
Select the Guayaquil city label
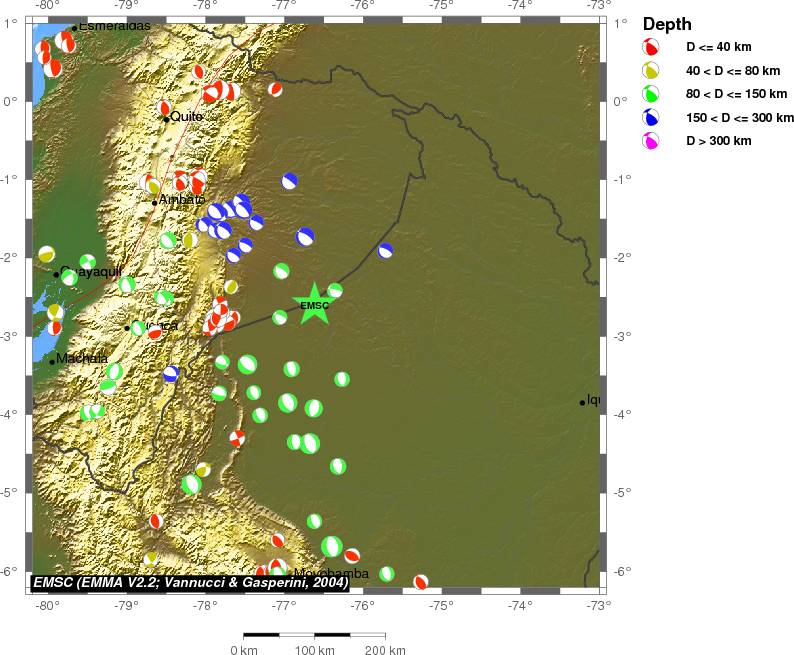[x=91, y=271]
